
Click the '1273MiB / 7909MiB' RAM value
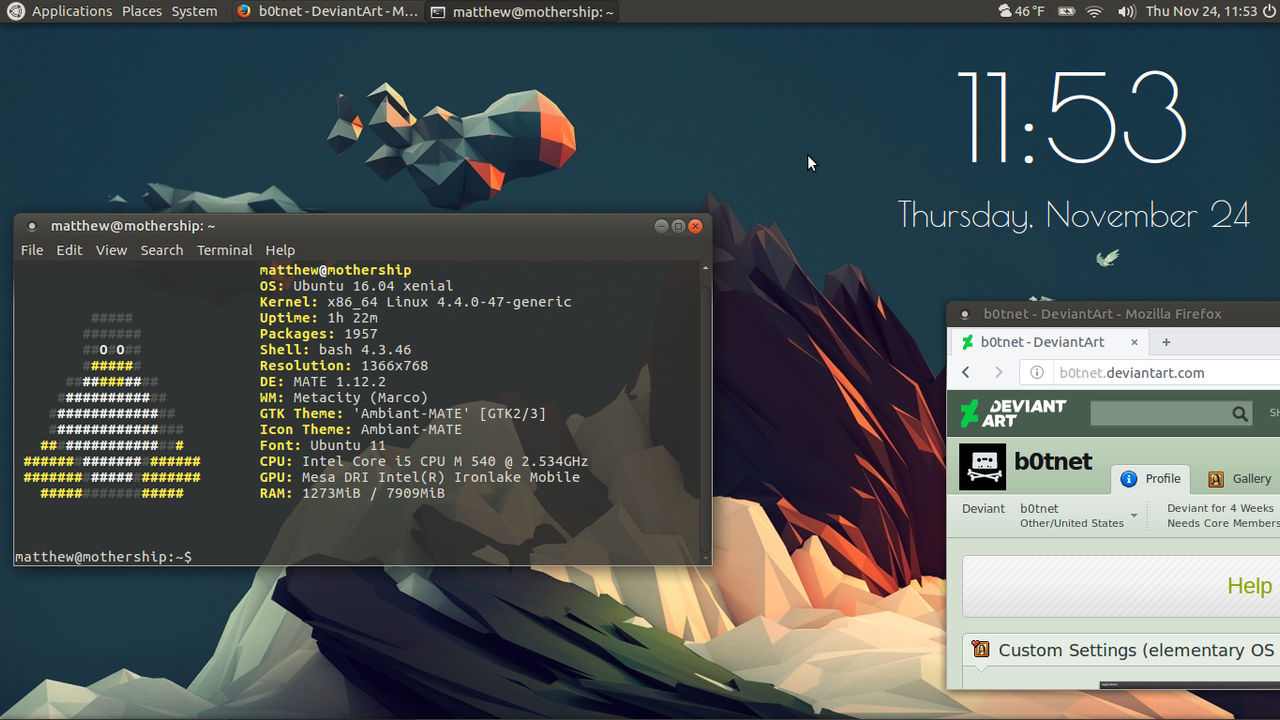coord(373,494)
